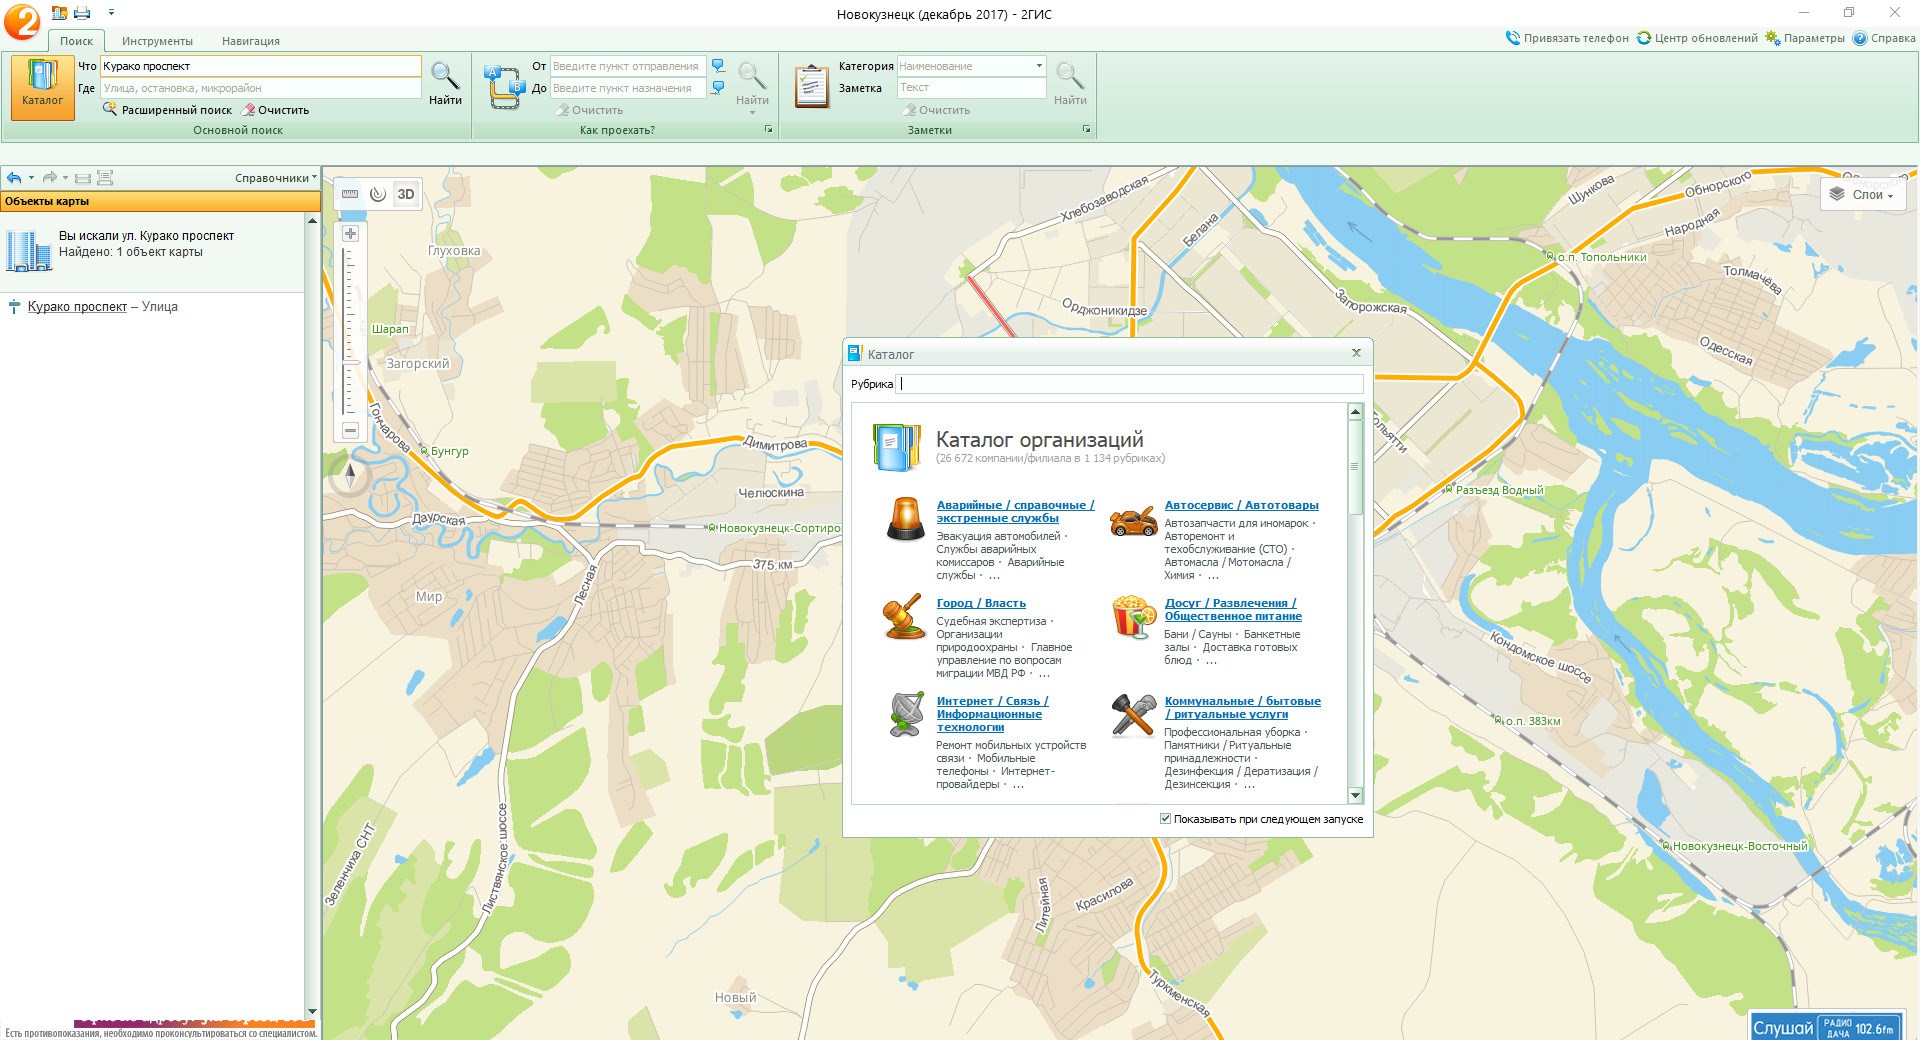Open the Справочники dropdown
This screenshot has height=1040, width=1920.
(275, 178)
